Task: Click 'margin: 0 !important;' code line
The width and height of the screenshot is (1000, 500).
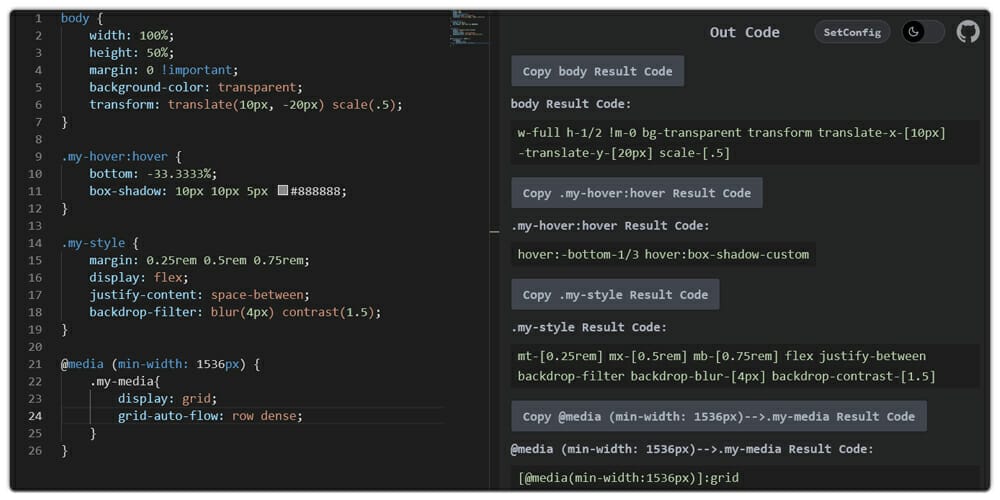Action: [164, 70]
